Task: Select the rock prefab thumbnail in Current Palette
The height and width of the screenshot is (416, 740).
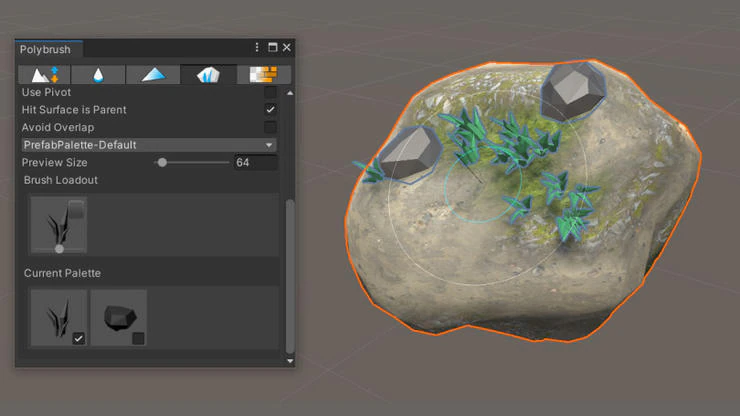Action: click(x=118, y=318)
